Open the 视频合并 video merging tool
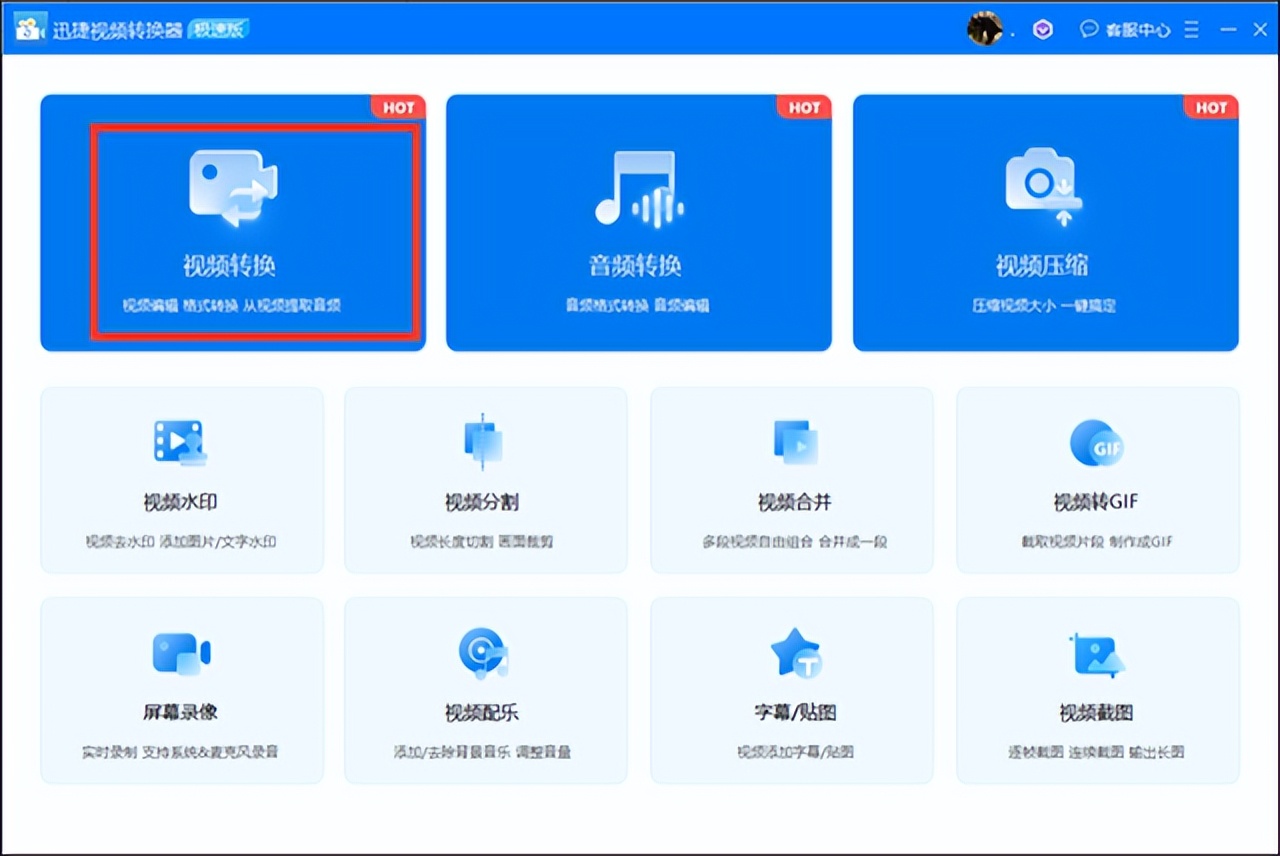Viewport: 1280px width, 856px height. click(792, 480)
